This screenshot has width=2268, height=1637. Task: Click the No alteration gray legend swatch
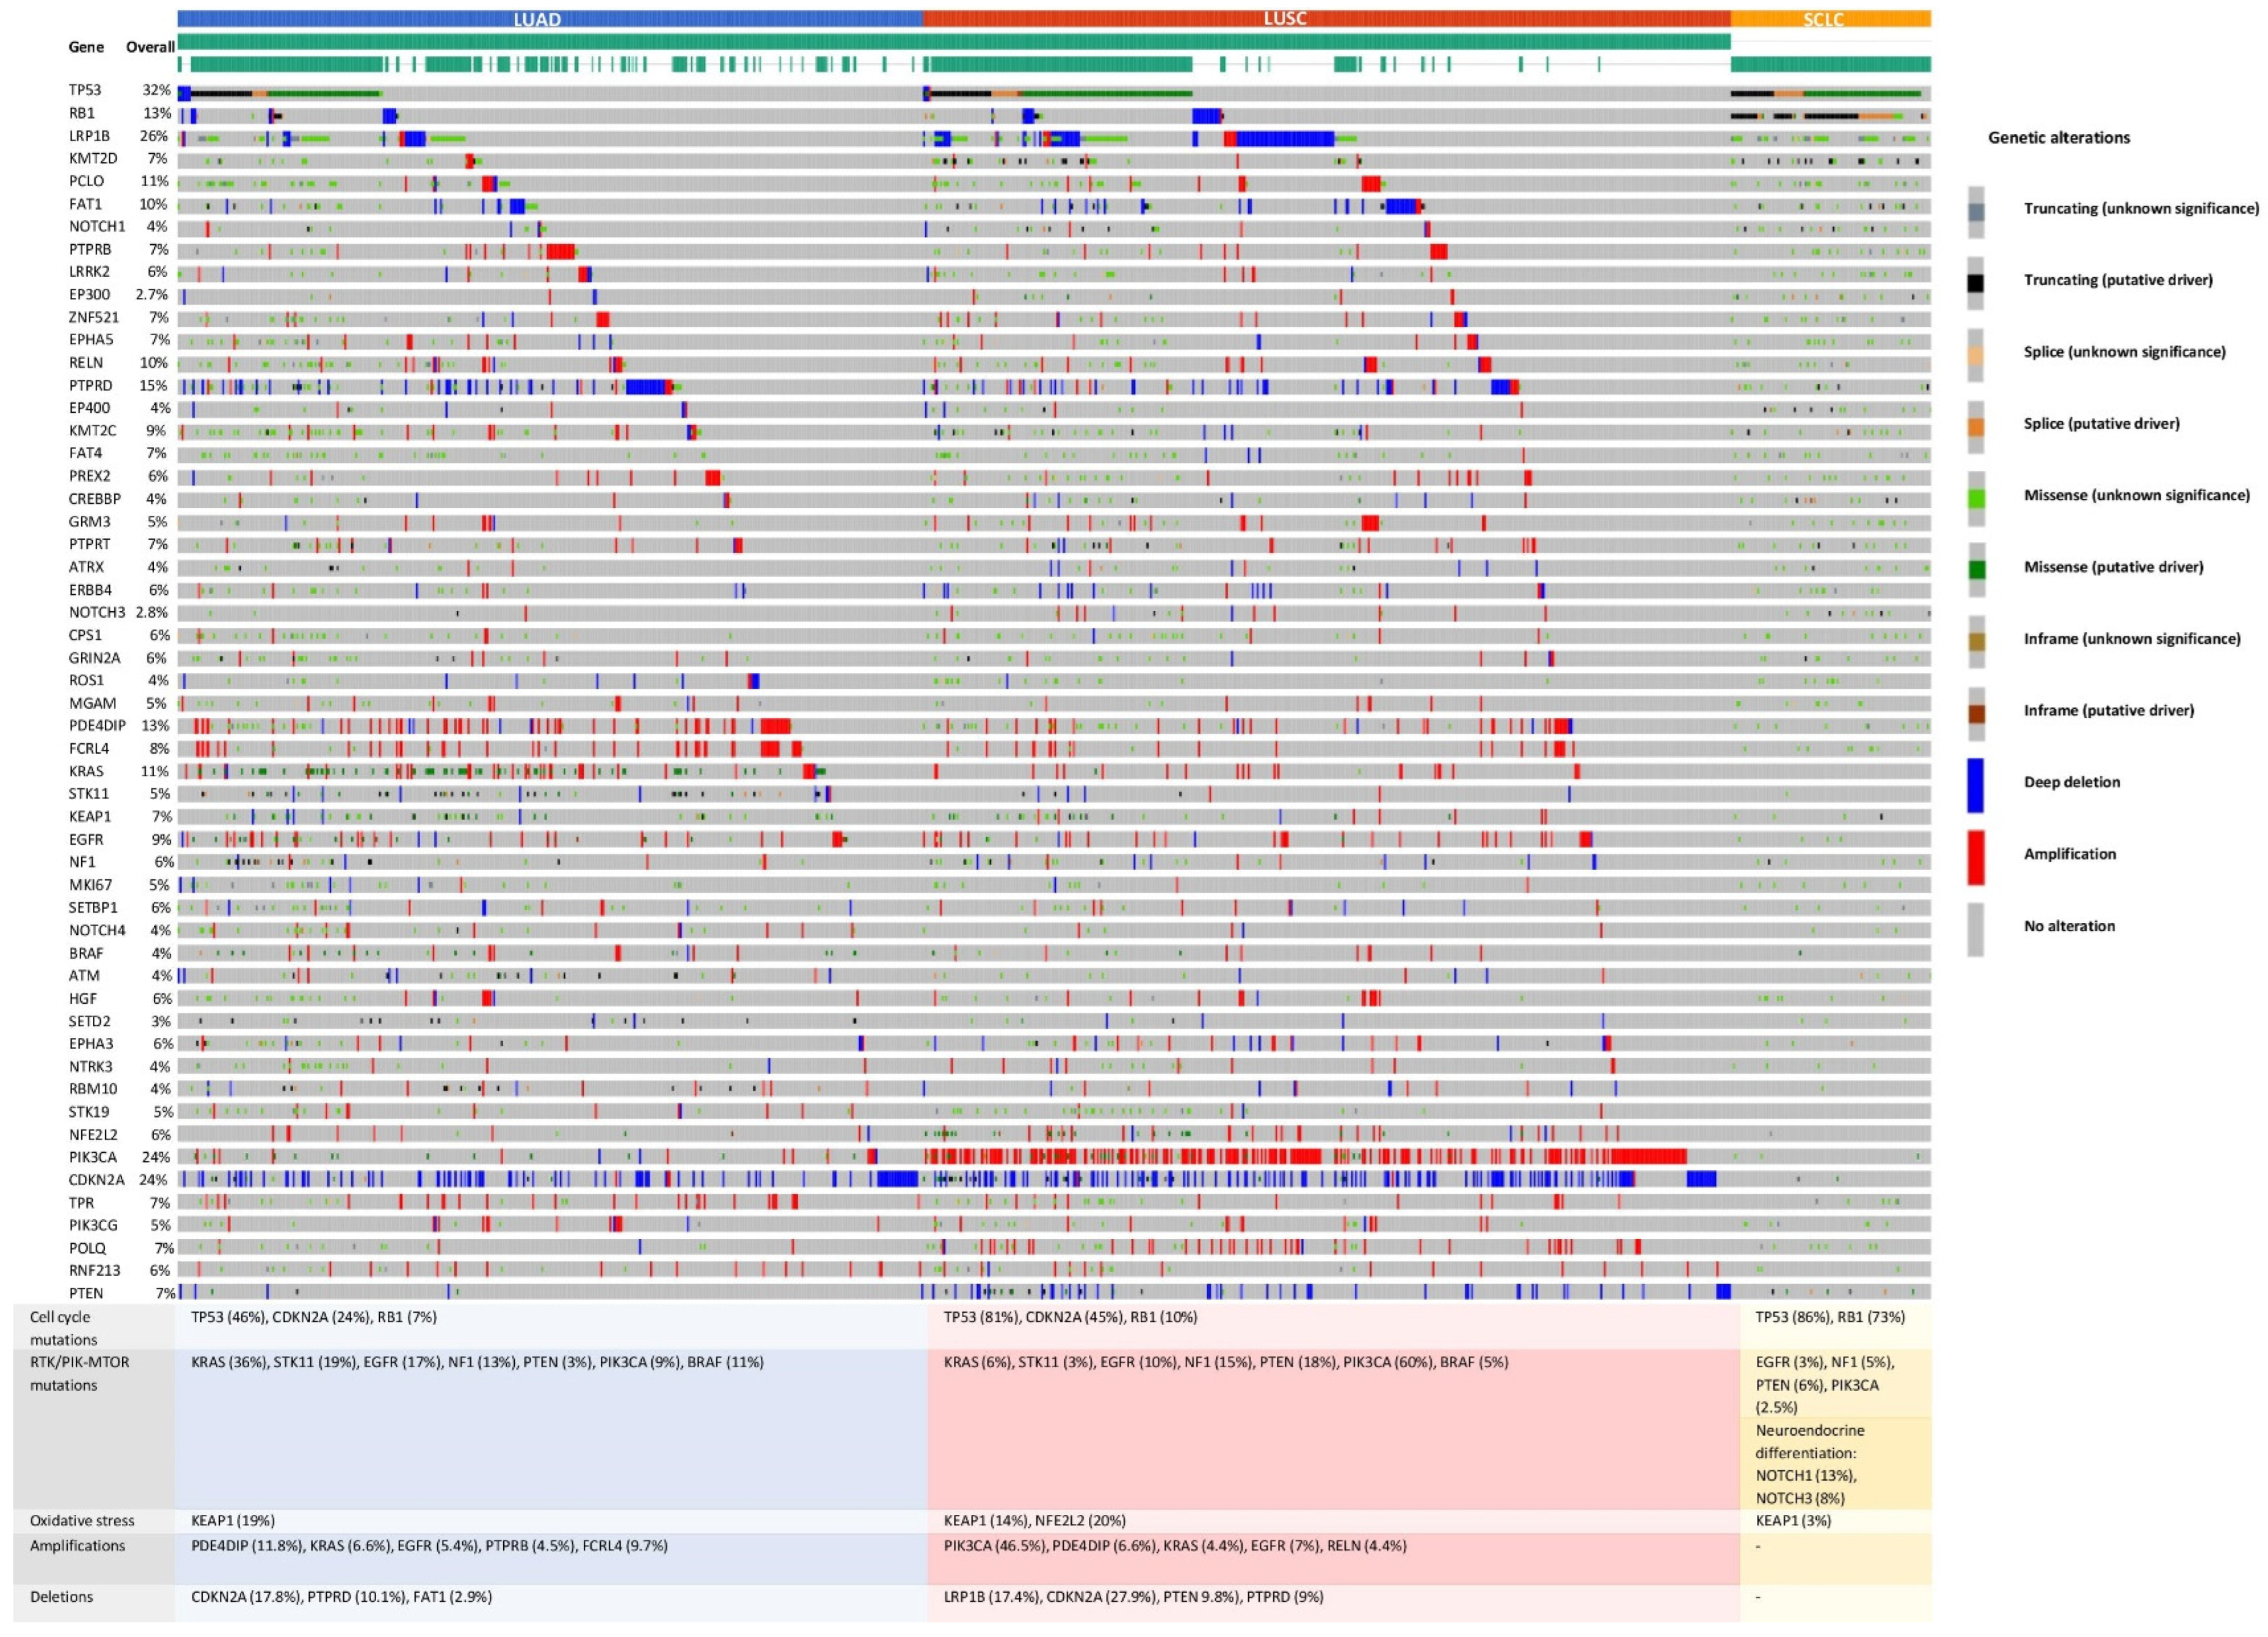coord(1975,929)
